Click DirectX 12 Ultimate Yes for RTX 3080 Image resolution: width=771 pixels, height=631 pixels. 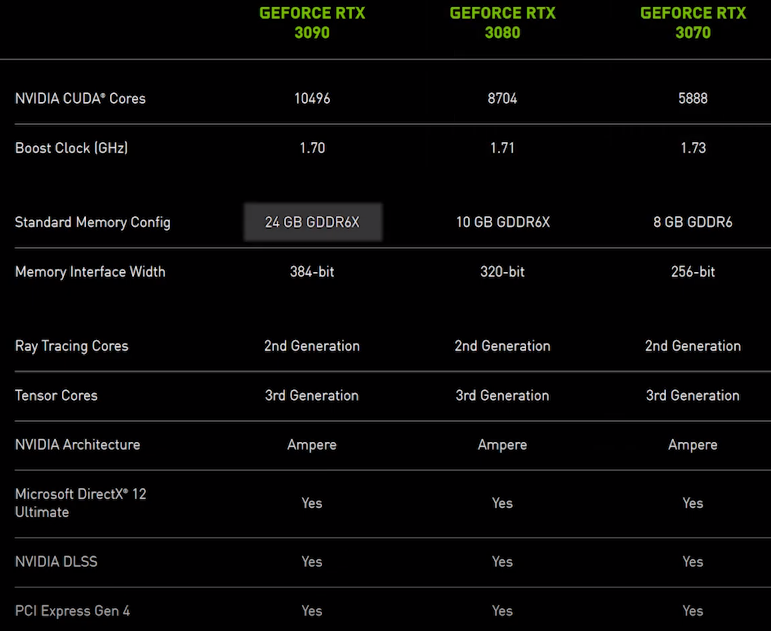pos(503,503)
